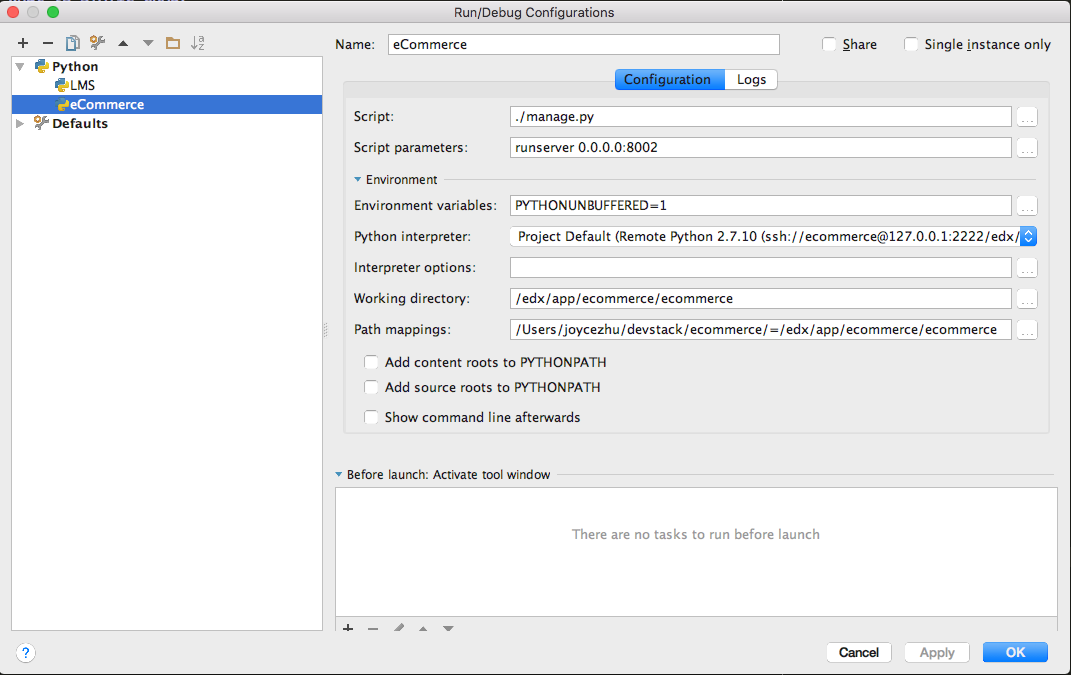Copy the selected configuration
Screen dimensions: 1071x675
point(72,43)
